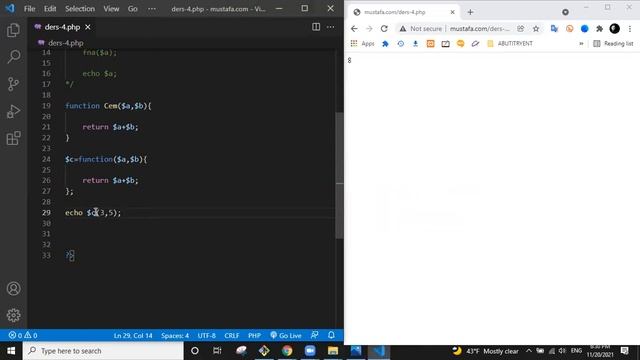Open Chrome Reading list
The width and height of the screenshot is (640, 360).
click(613, 44)
